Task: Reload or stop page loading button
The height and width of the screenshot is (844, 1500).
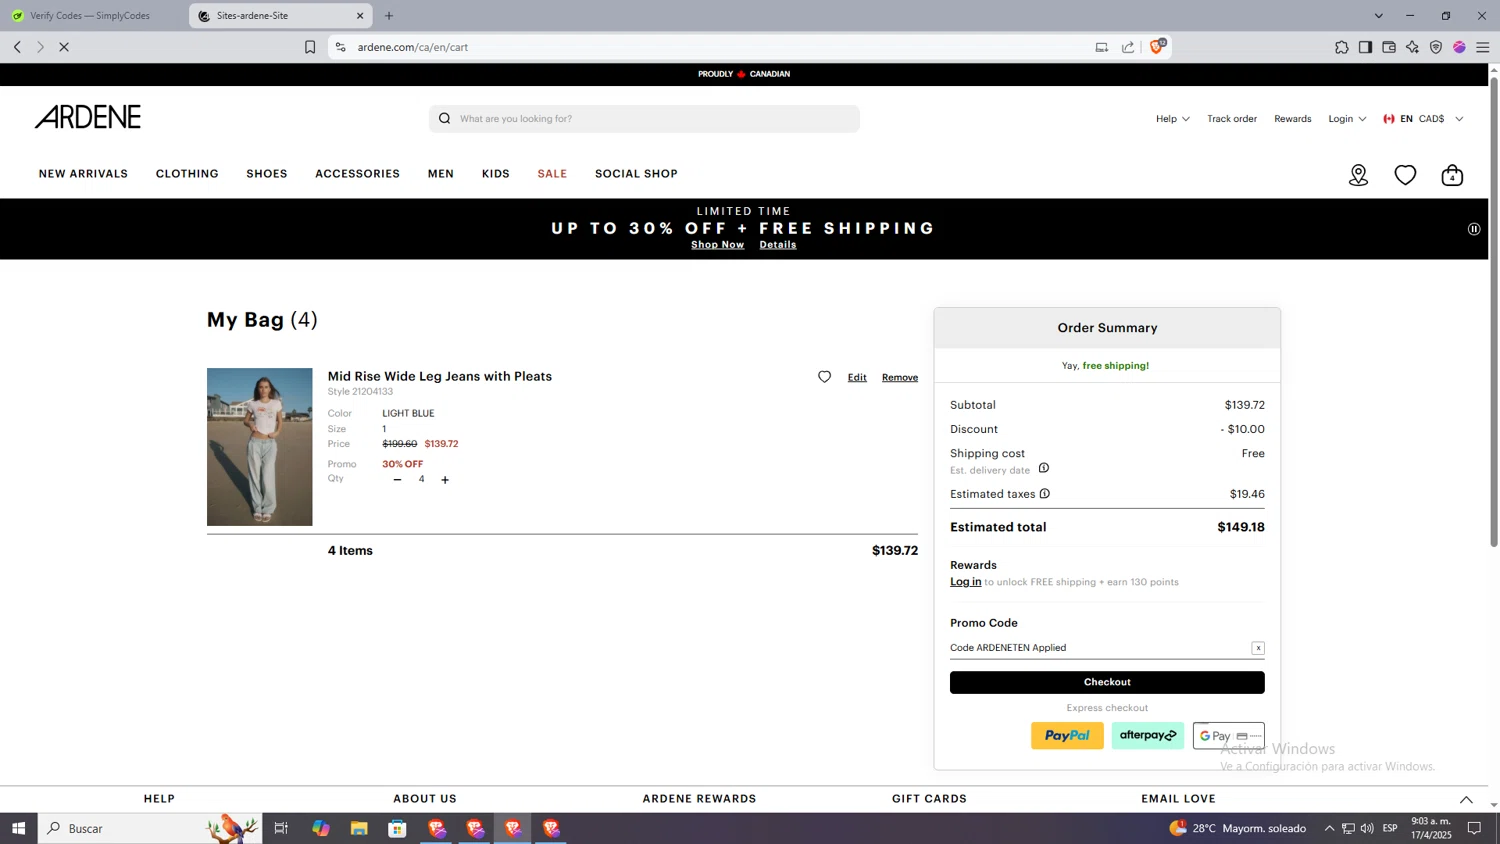Action: coord(63,47)
